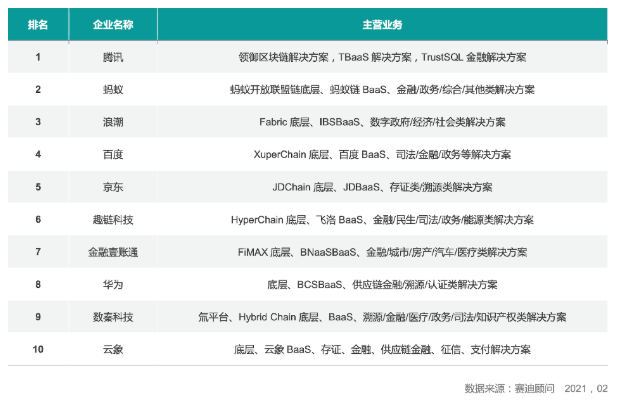Select rank number 1 cell
Screen dimensions: 626x401
pyautogui.click(x=38, y=57)
